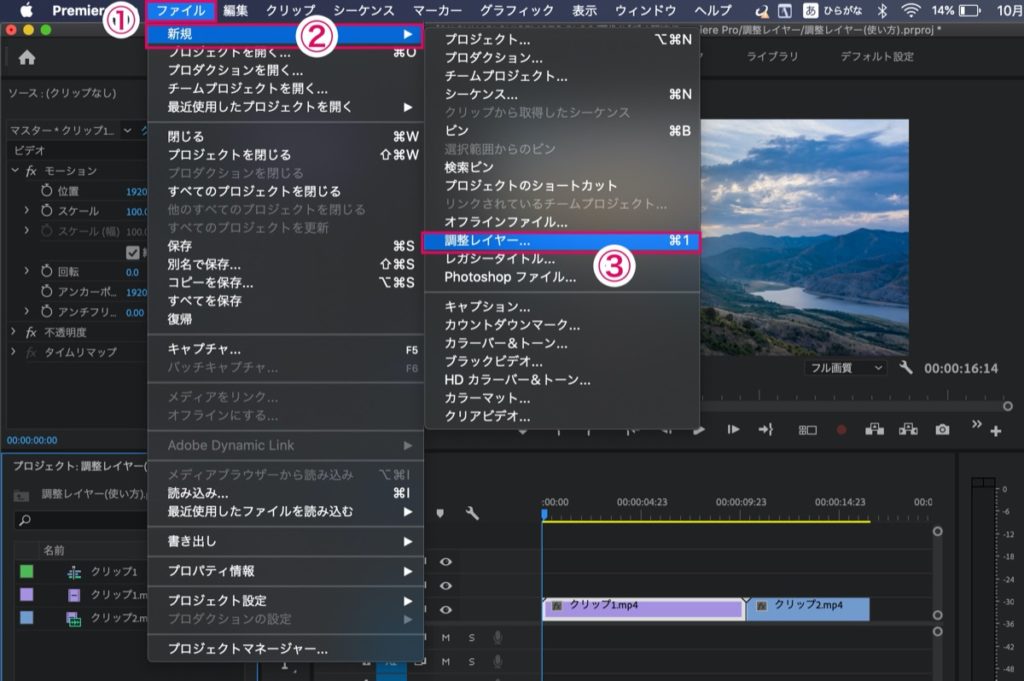Select the クリップ2.mp4 clip on the timeline

click(807, 608)
